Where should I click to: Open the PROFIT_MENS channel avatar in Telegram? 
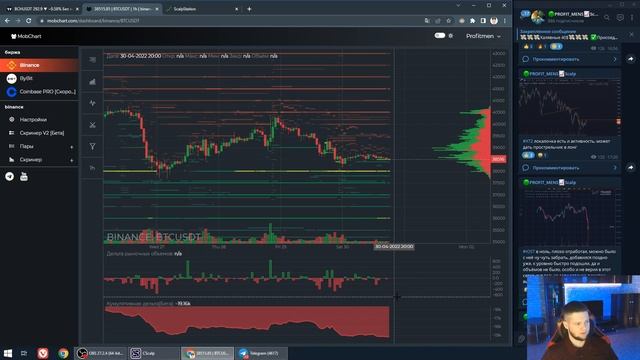coord(538,17)
